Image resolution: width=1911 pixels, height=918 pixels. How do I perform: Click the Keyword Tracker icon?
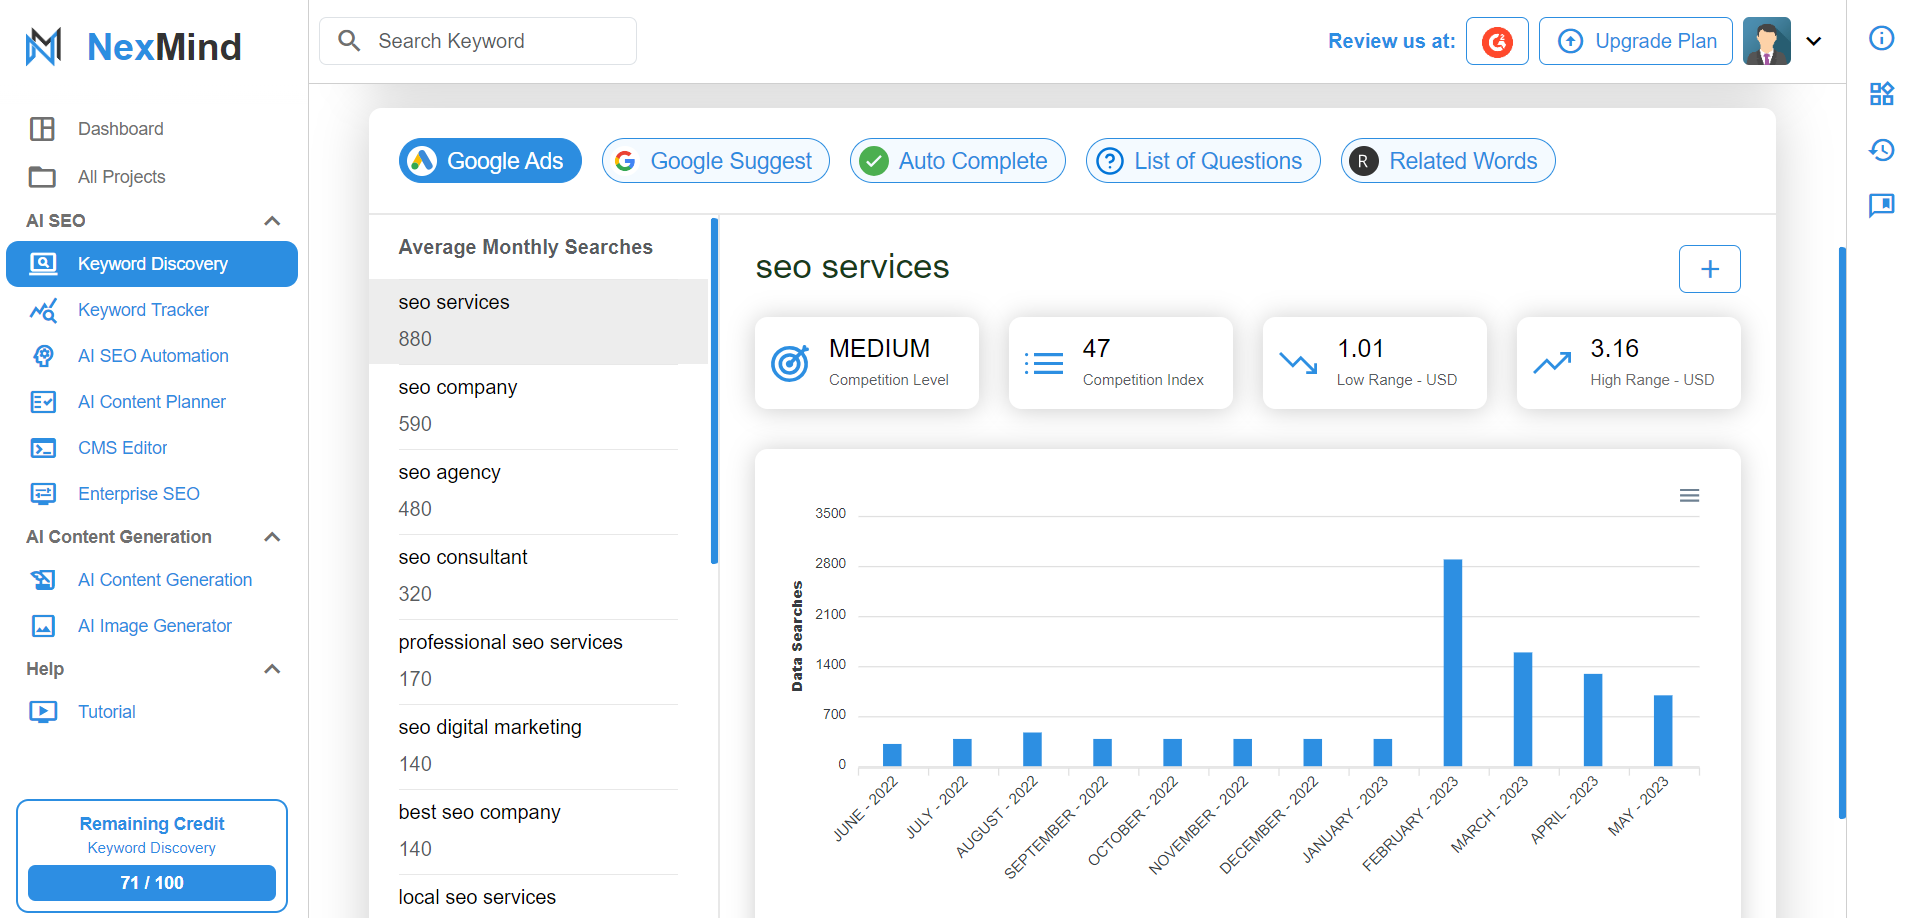click(43, 310)
